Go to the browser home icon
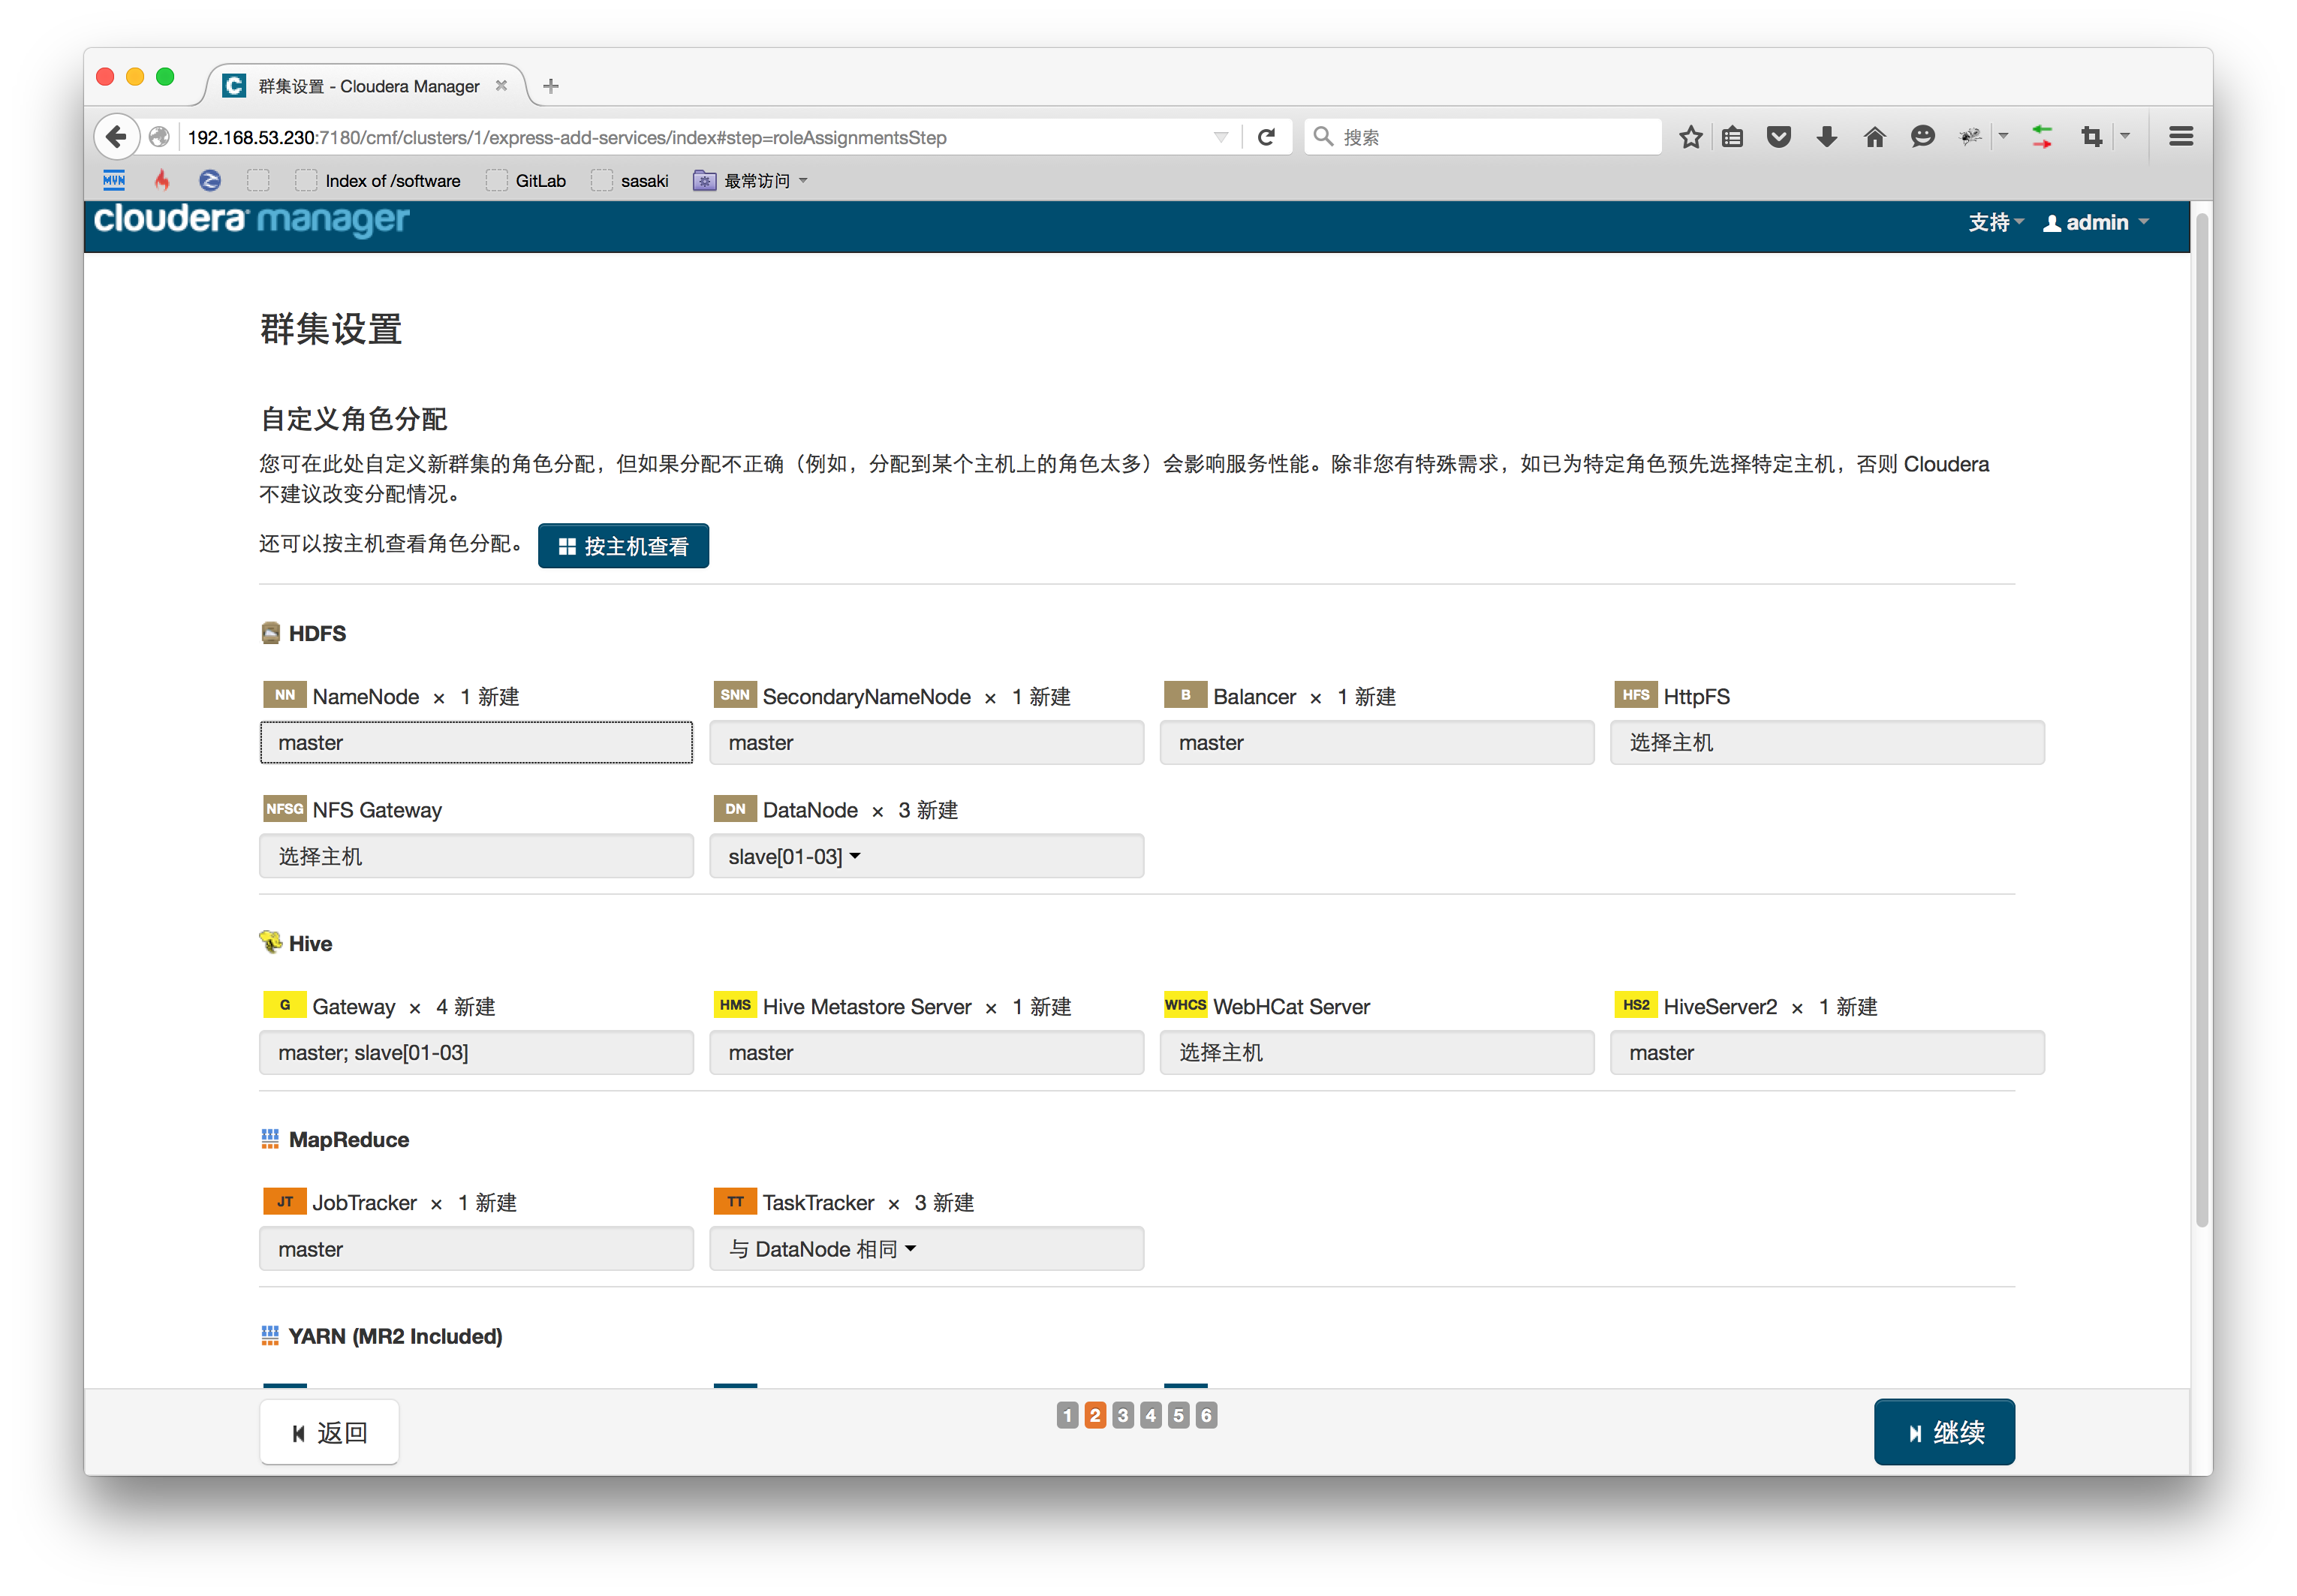The image size is (2297, 1596). pyautogui.click(x=1874, y=137)
